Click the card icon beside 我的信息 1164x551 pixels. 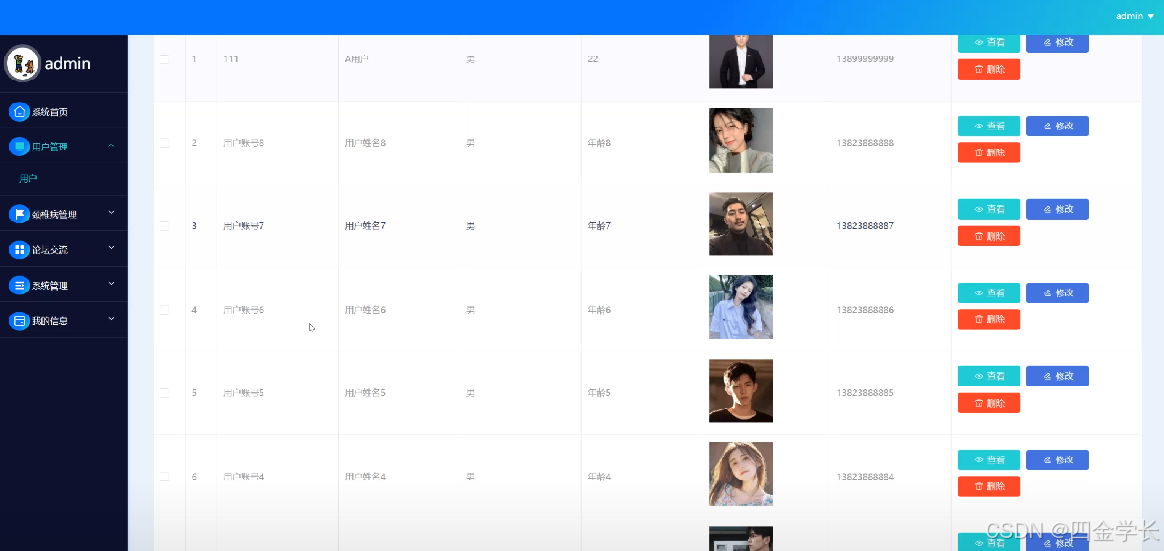(x=19, y=321)
